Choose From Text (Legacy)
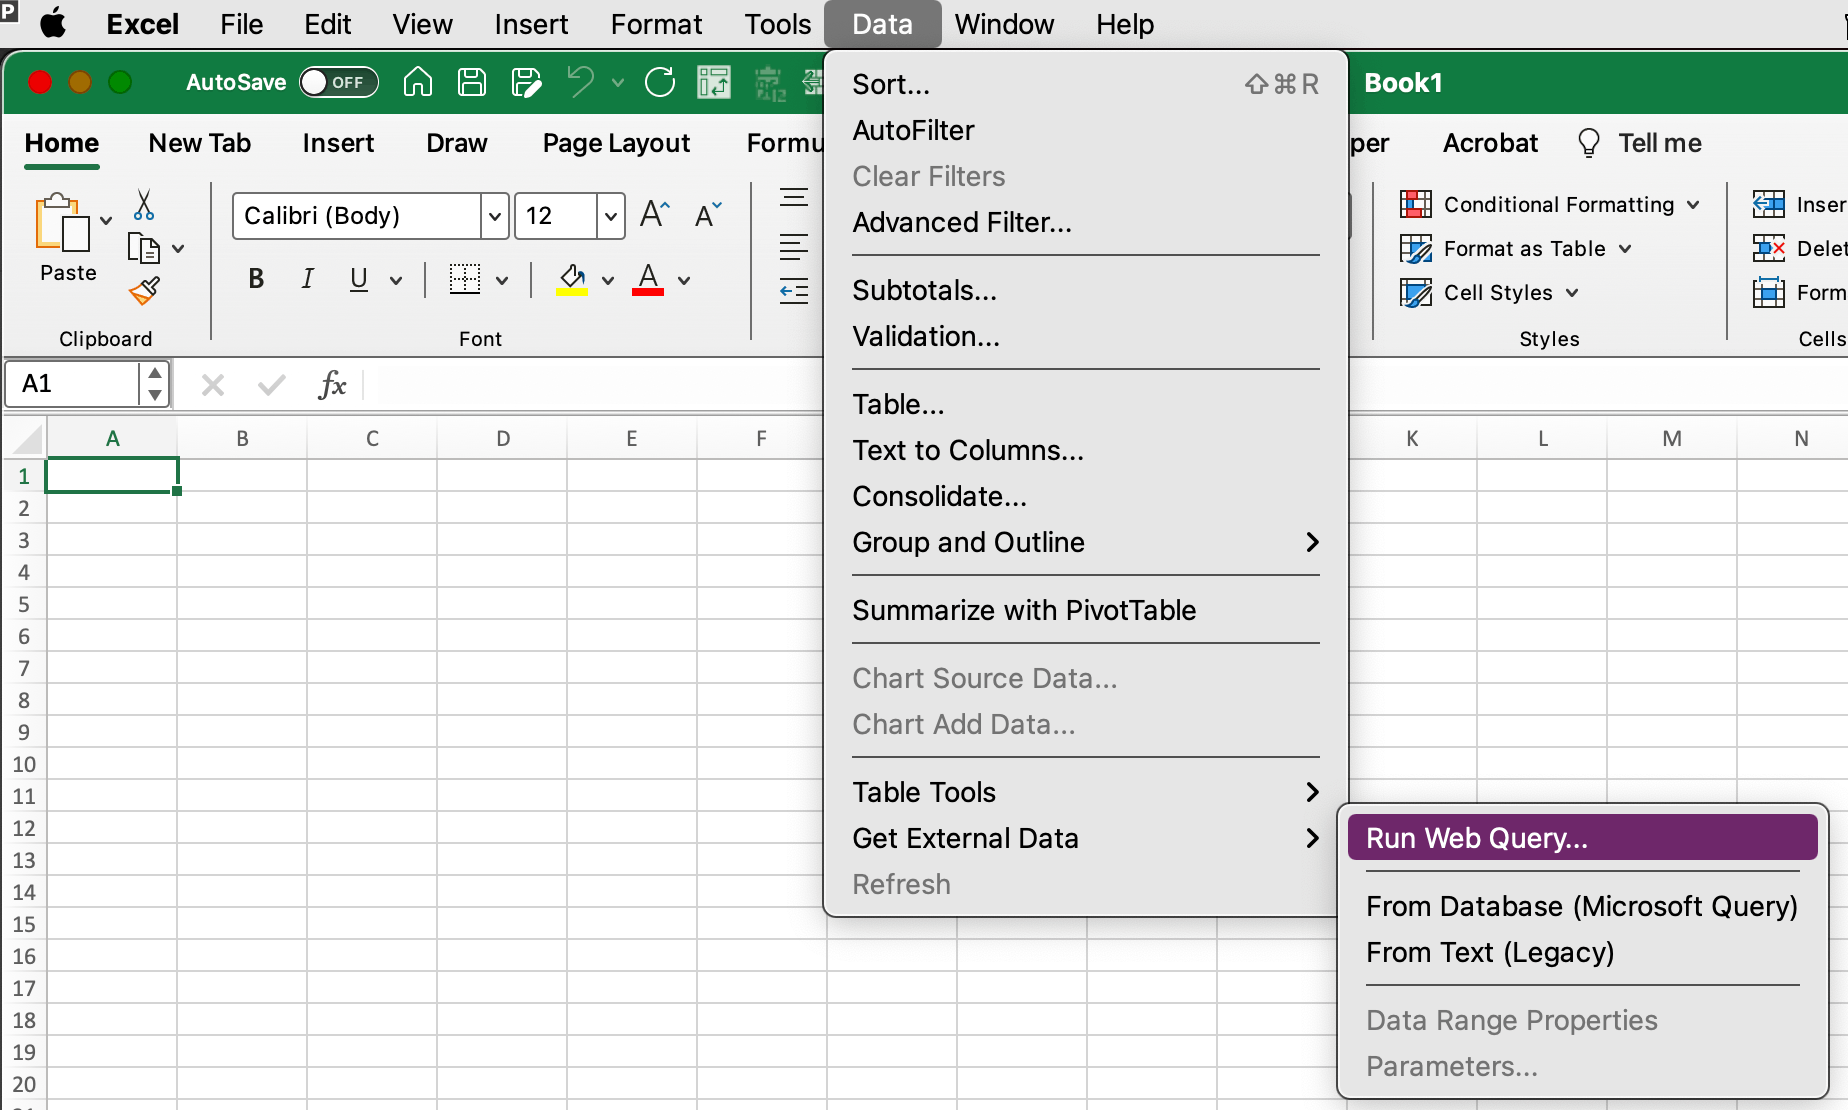The height and width of the screenshot is (1110, 1848). [1582, 952]
